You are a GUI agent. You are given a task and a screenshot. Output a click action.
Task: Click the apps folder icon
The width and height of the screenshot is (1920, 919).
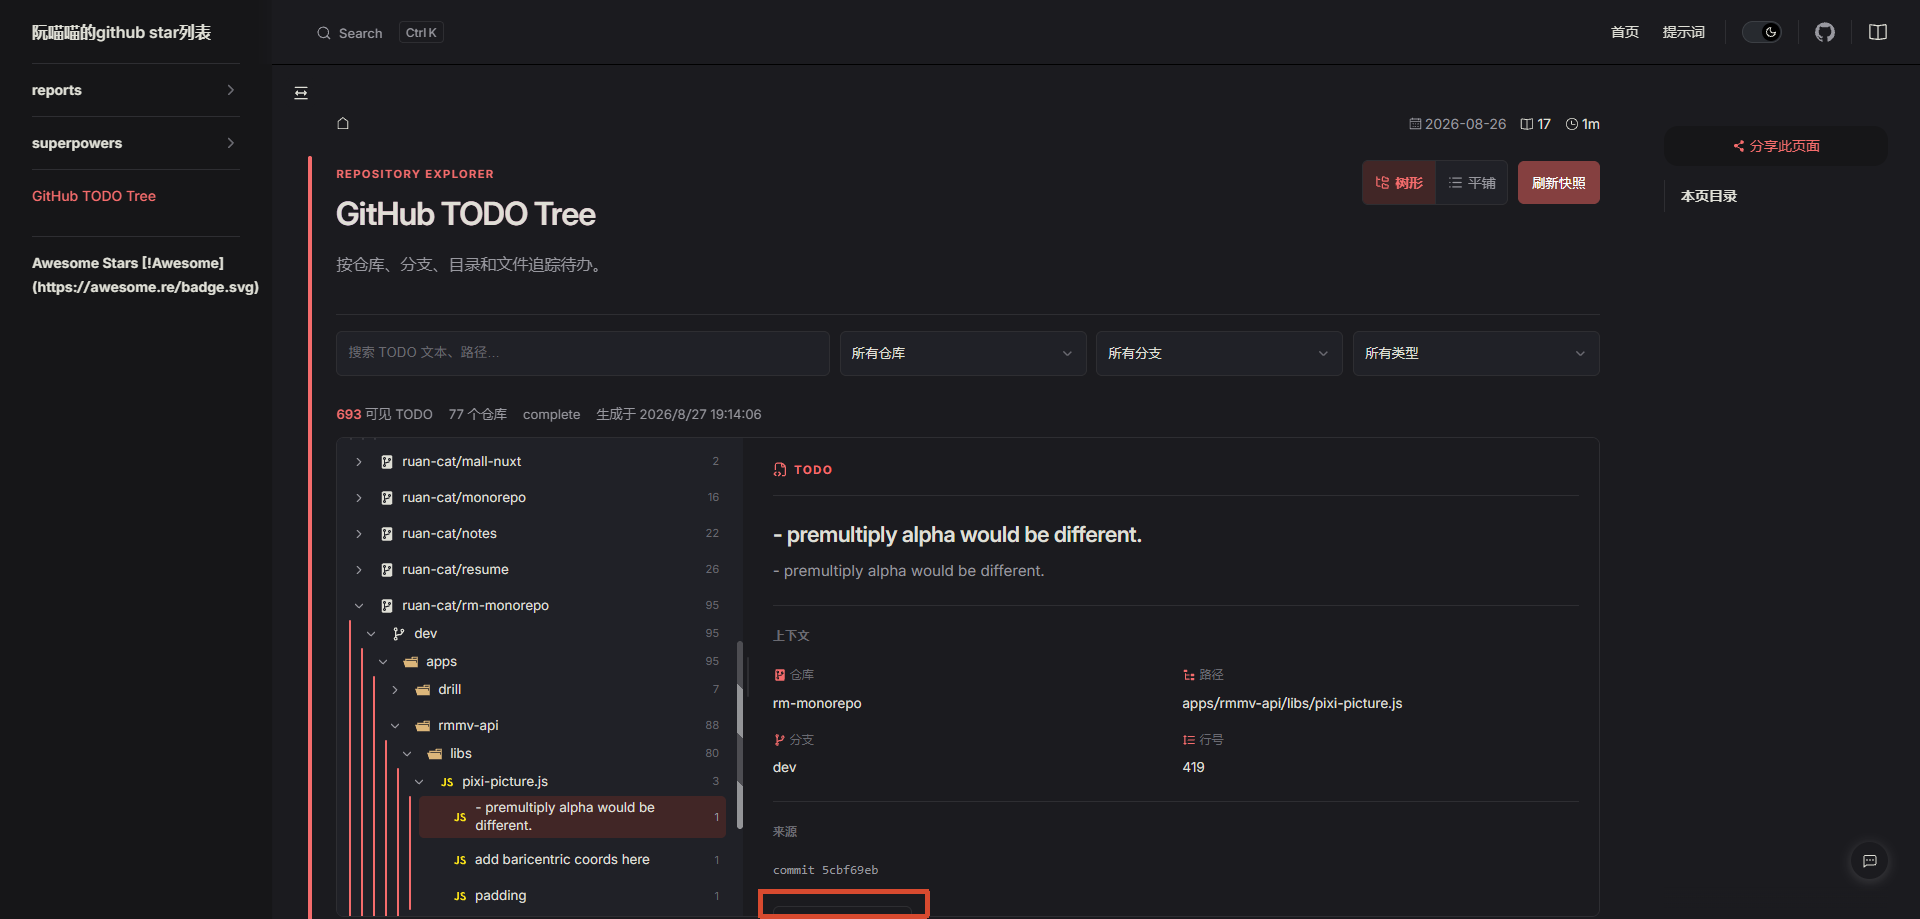pos(411,662)
